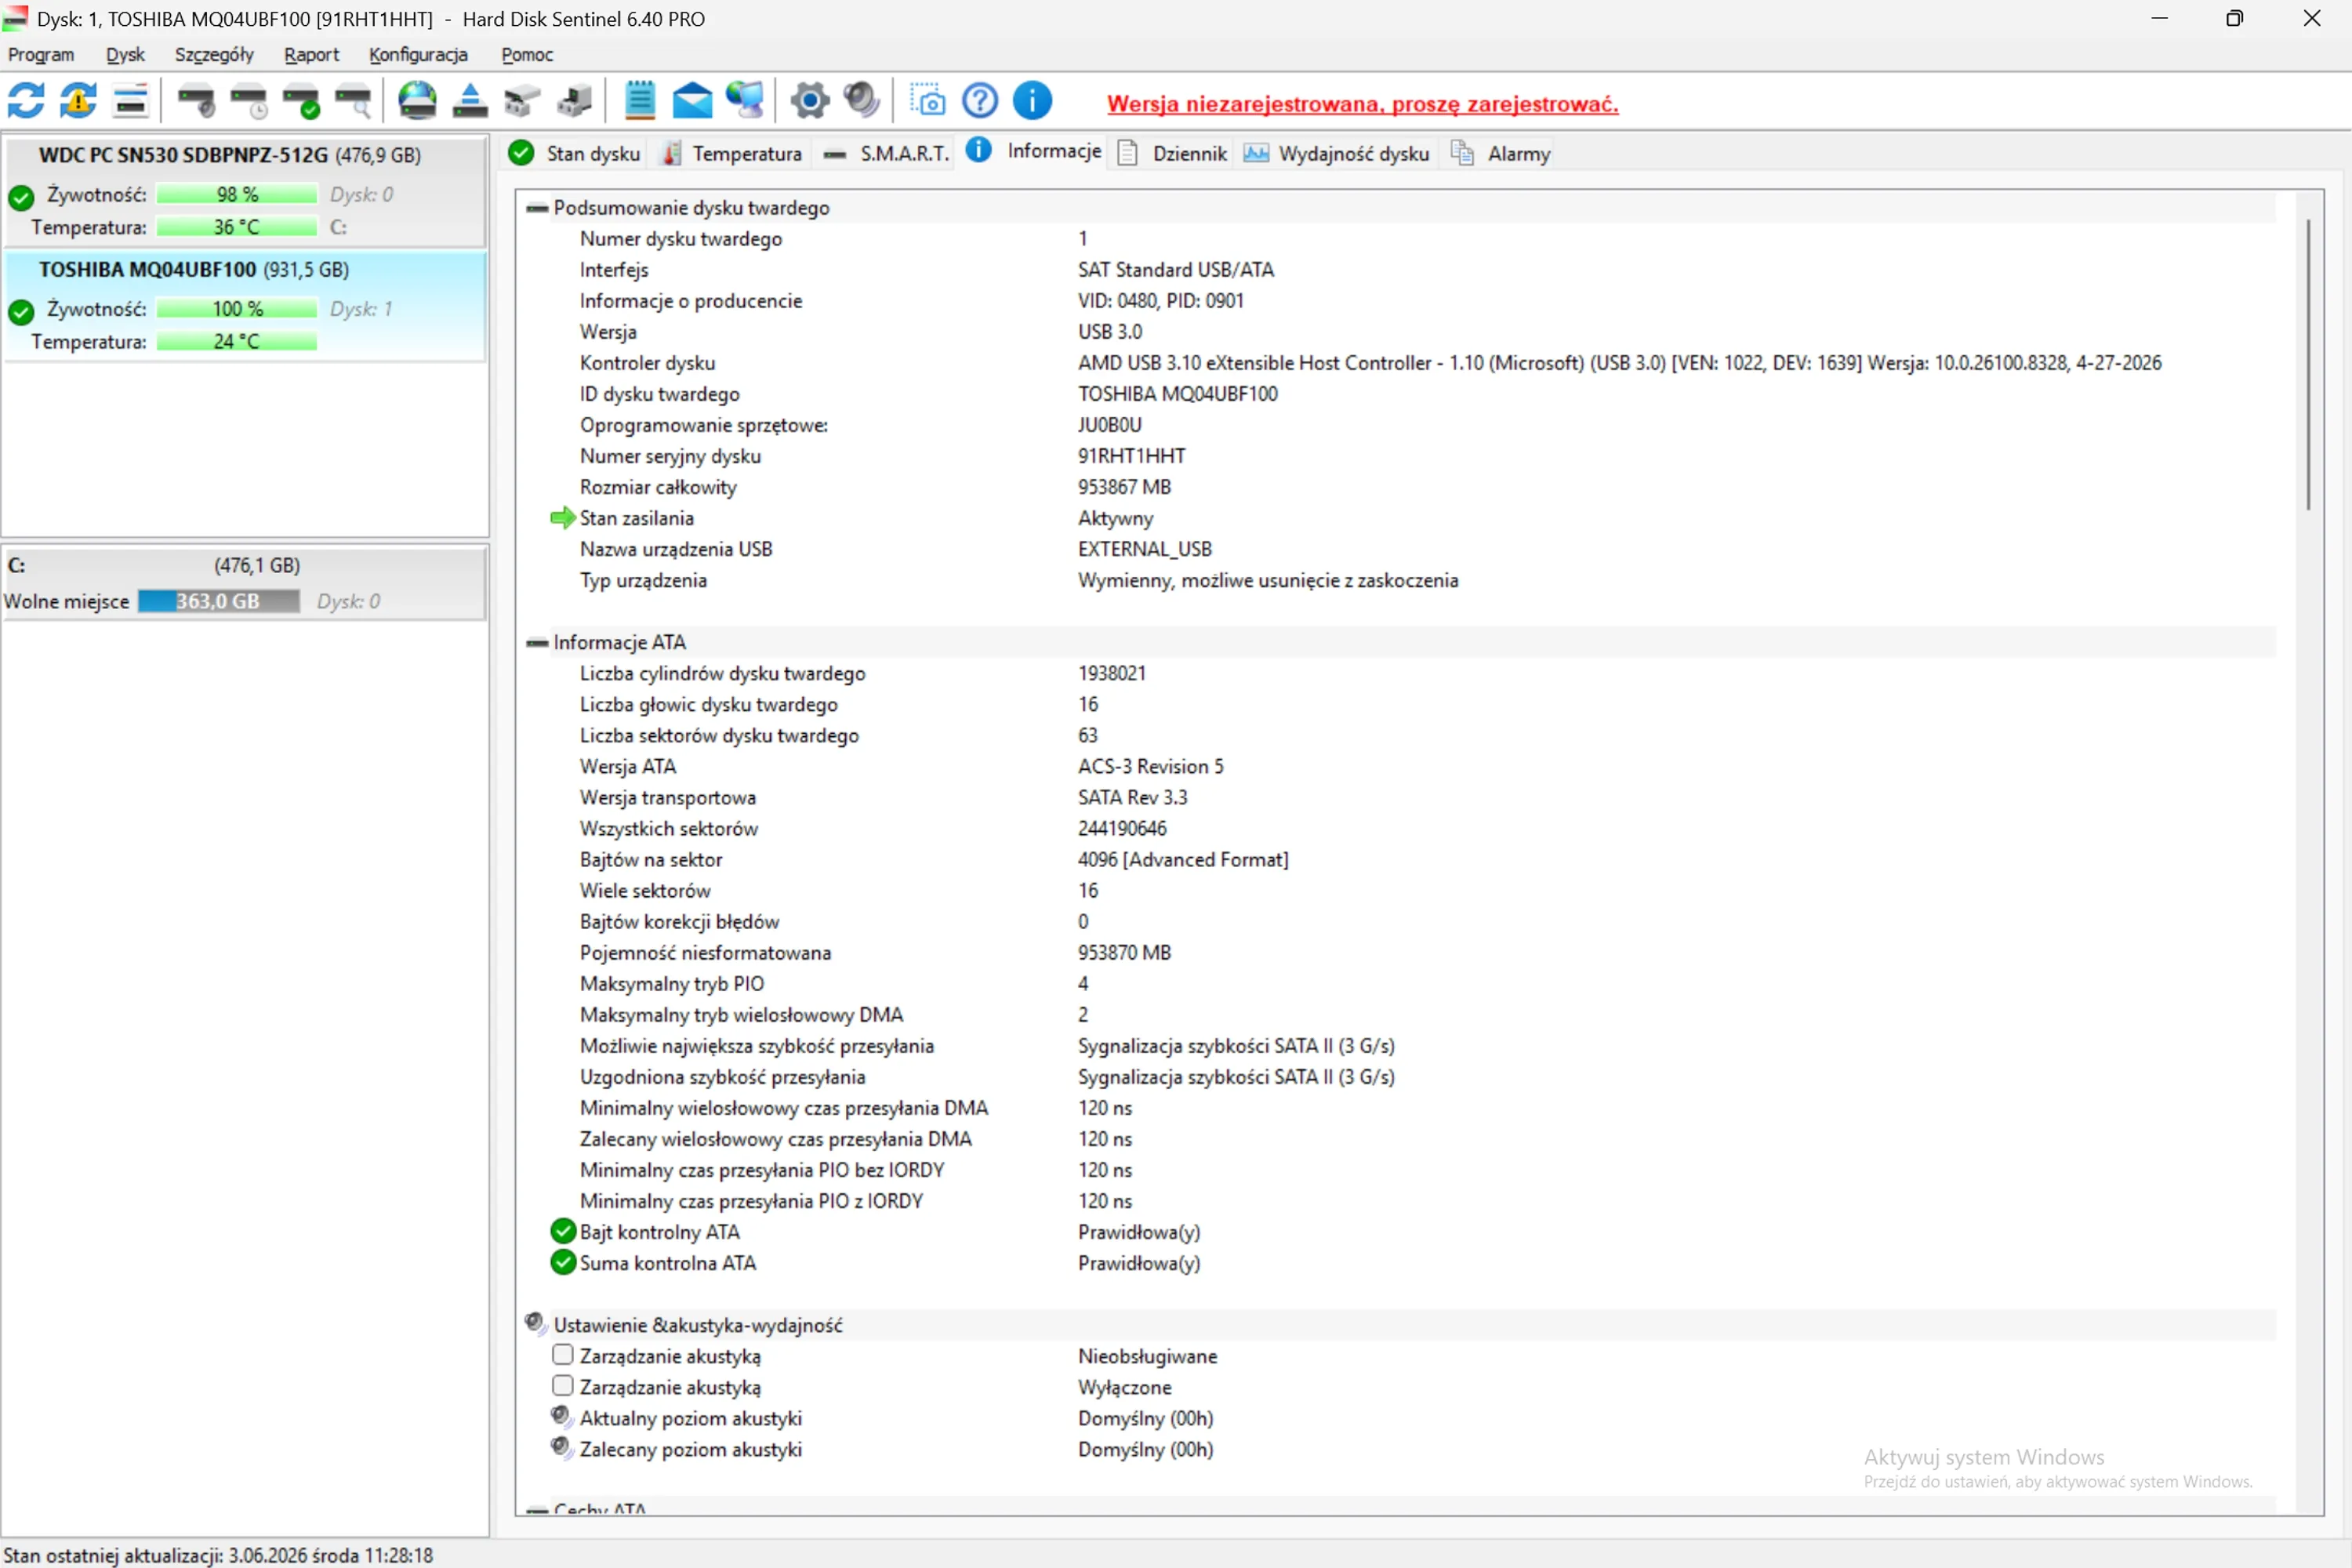The width and height of the screenshot is (2352, 1568).
Task: Collapse the Ustawienie akustyka-wydajność section
Action: tap(536, 1324)
